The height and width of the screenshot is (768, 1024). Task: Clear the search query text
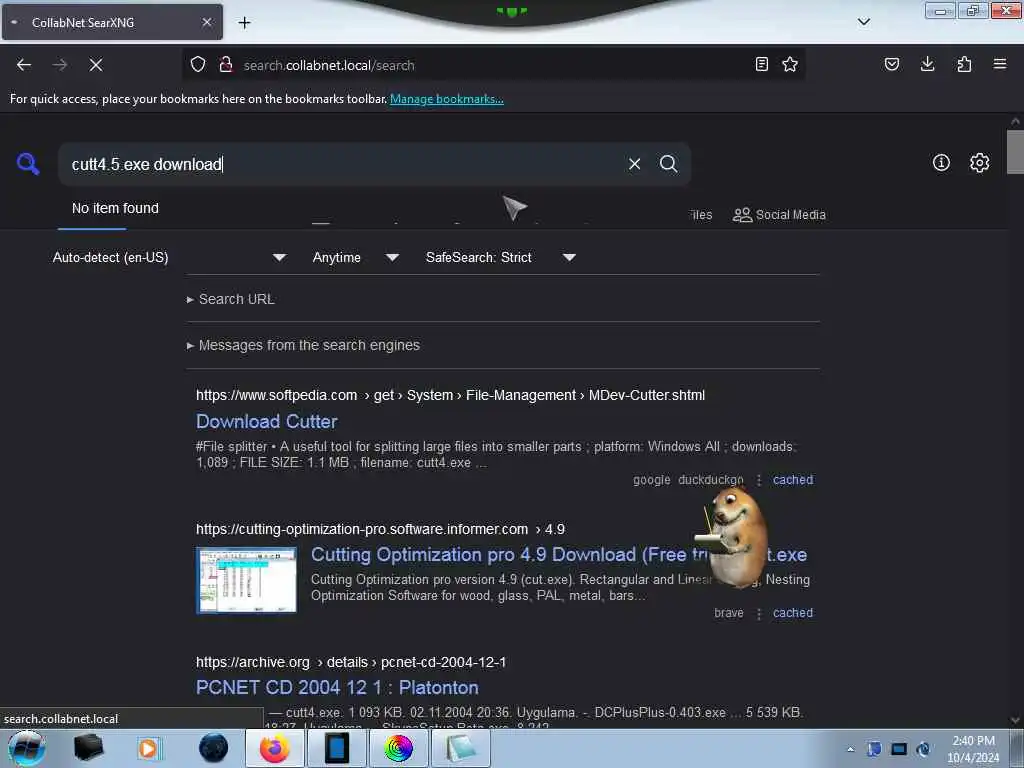634,164
